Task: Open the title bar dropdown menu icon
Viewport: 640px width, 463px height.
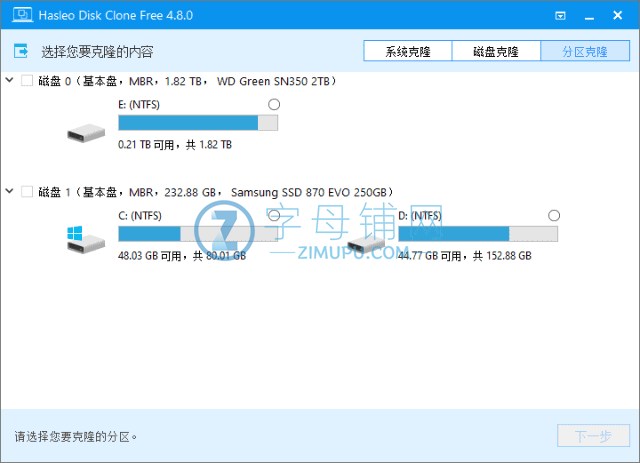Action: [560, 16]
